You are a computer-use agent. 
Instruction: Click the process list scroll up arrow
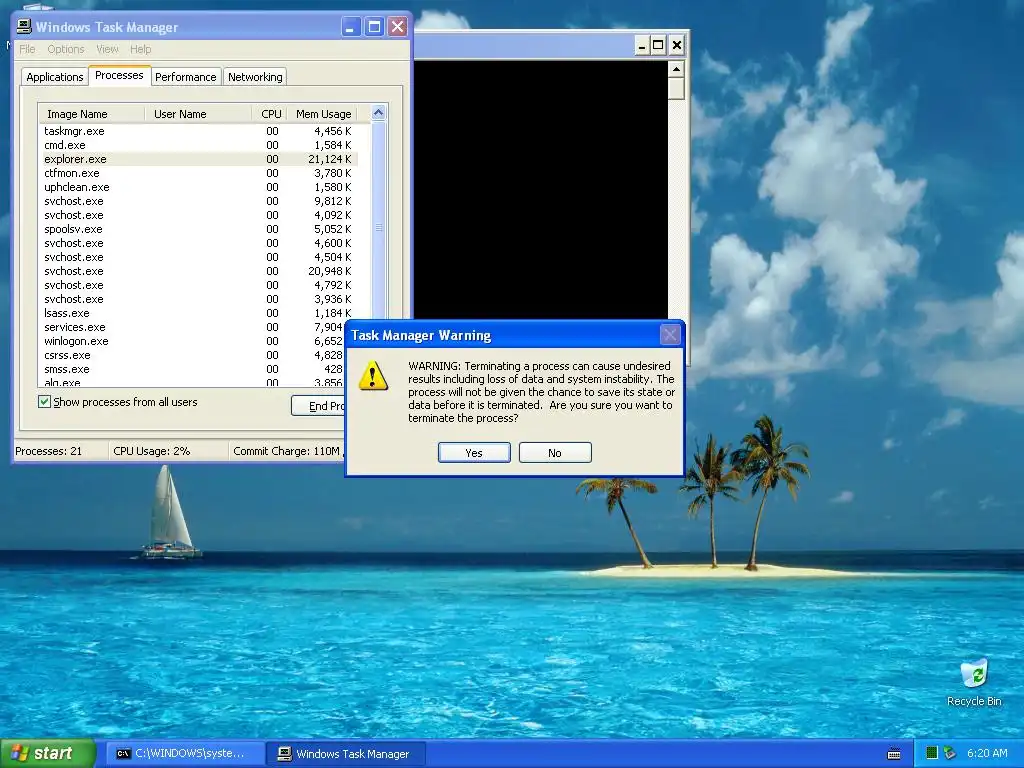click(378, 113)
